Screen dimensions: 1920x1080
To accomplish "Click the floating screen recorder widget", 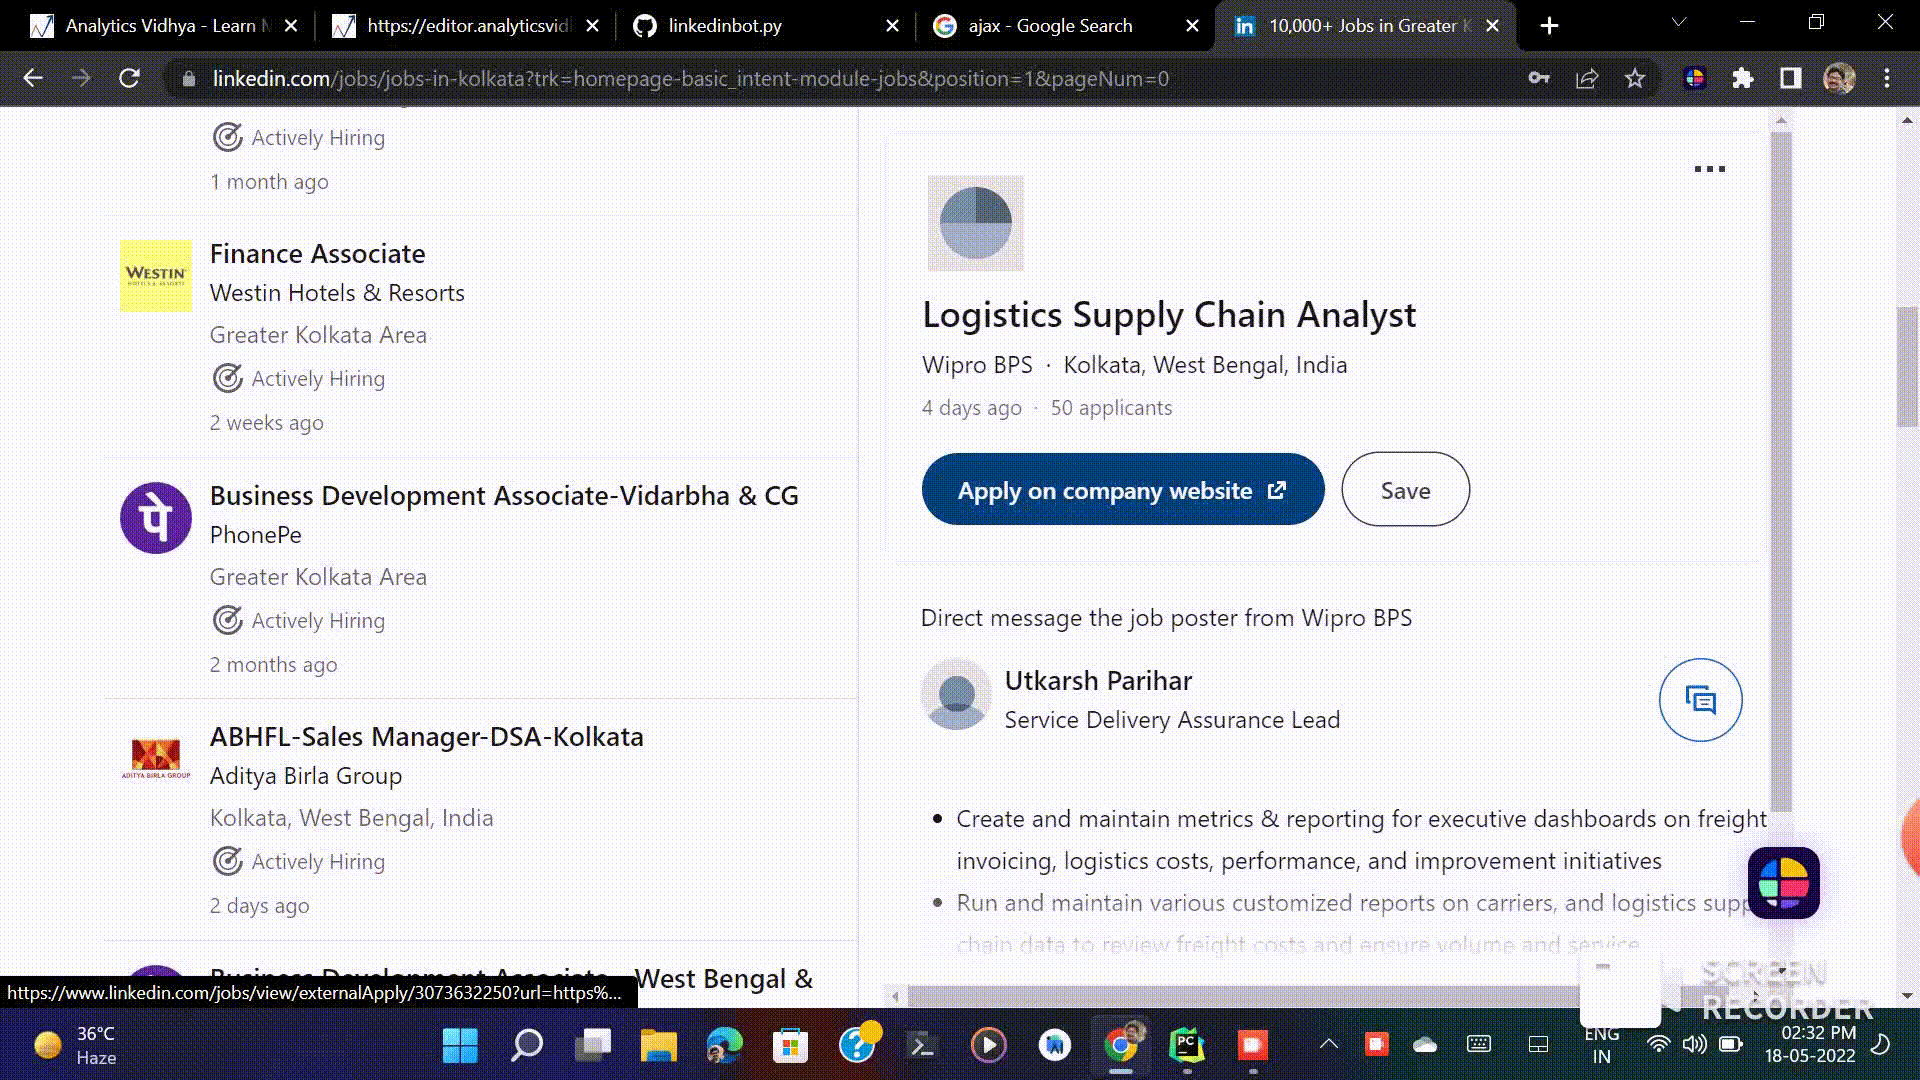I will pos(1783,883).
